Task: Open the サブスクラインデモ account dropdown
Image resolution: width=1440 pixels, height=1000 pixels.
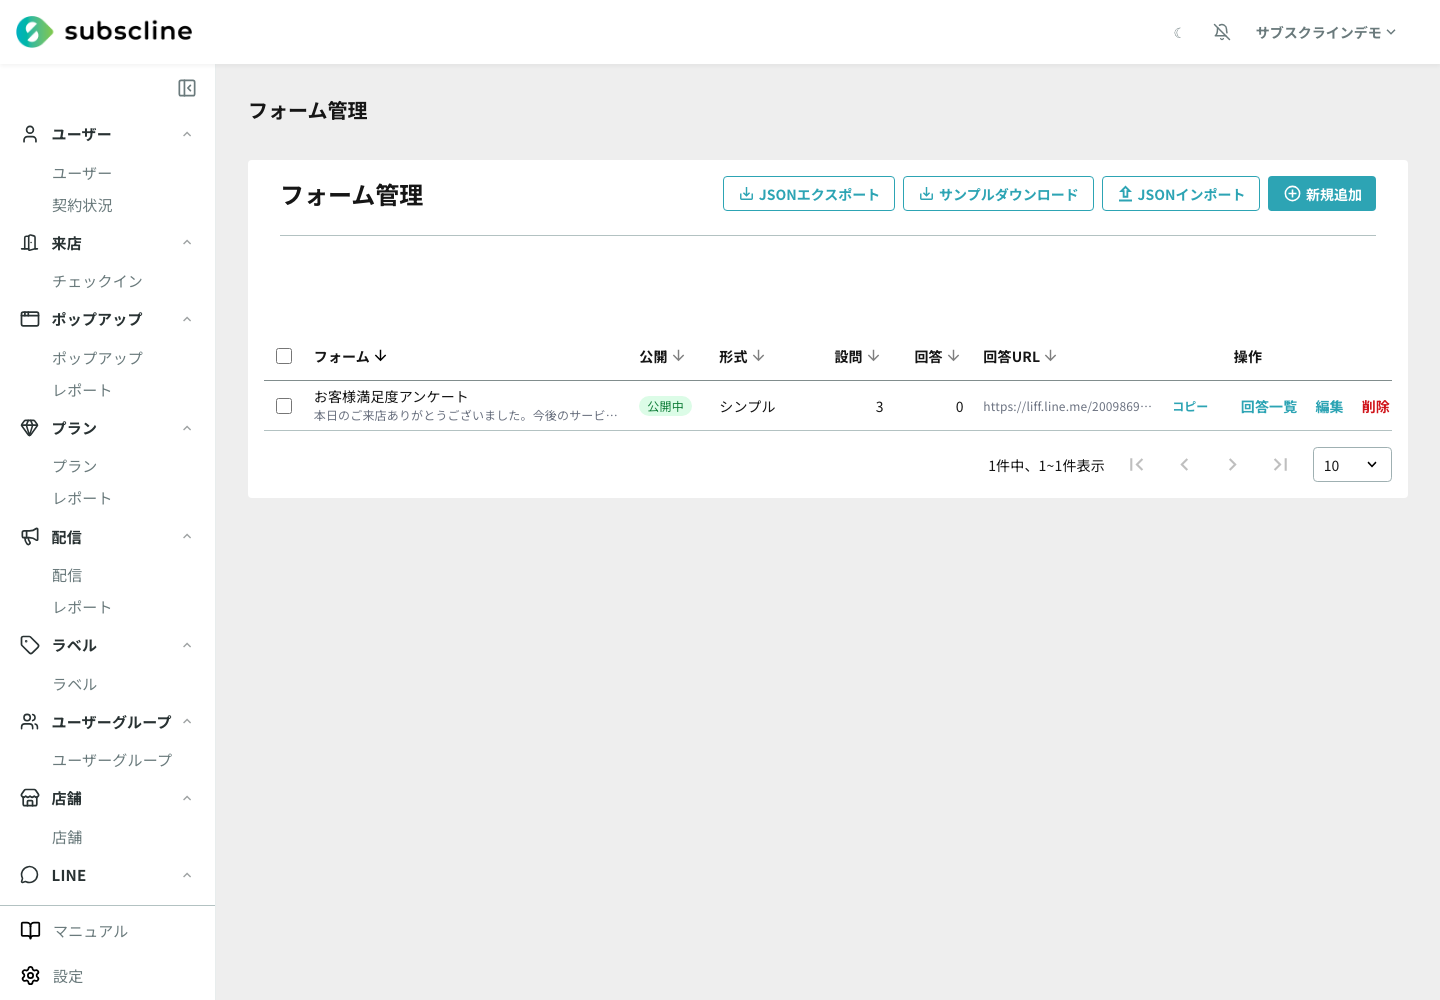Action: click(x=1326, y=32)
